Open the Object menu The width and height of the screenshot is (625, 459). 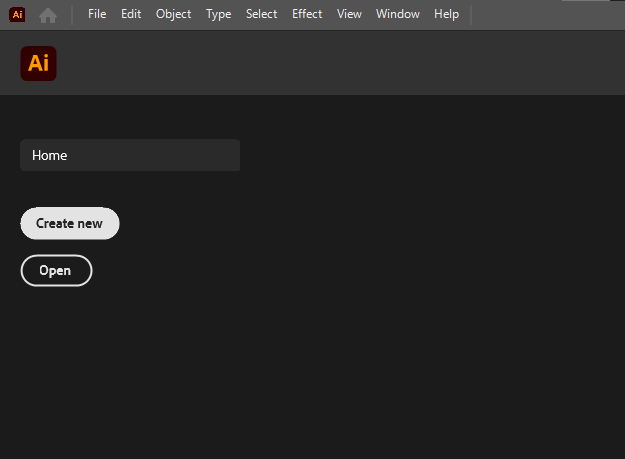[173, 14]
